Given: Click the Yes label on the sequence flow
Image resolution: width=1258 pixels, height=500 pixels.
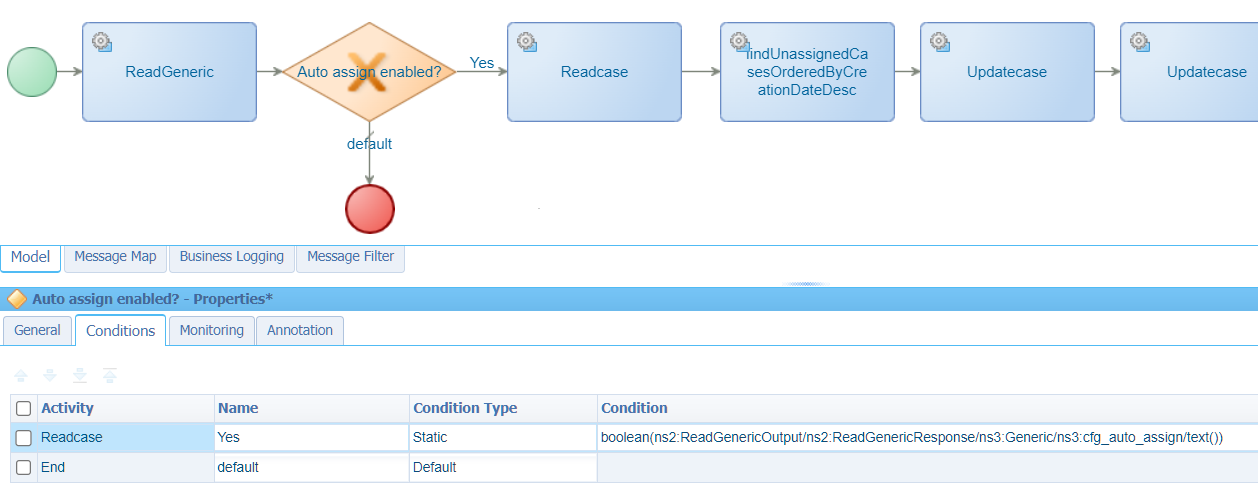Looking at the screenshot, I should [x=482, y=63].
